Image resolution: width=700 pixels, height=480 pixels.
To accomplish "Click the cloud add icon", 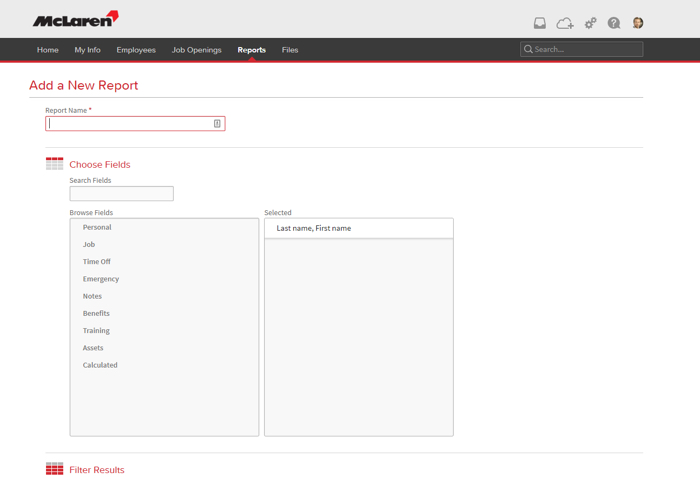I will (565, 23).
